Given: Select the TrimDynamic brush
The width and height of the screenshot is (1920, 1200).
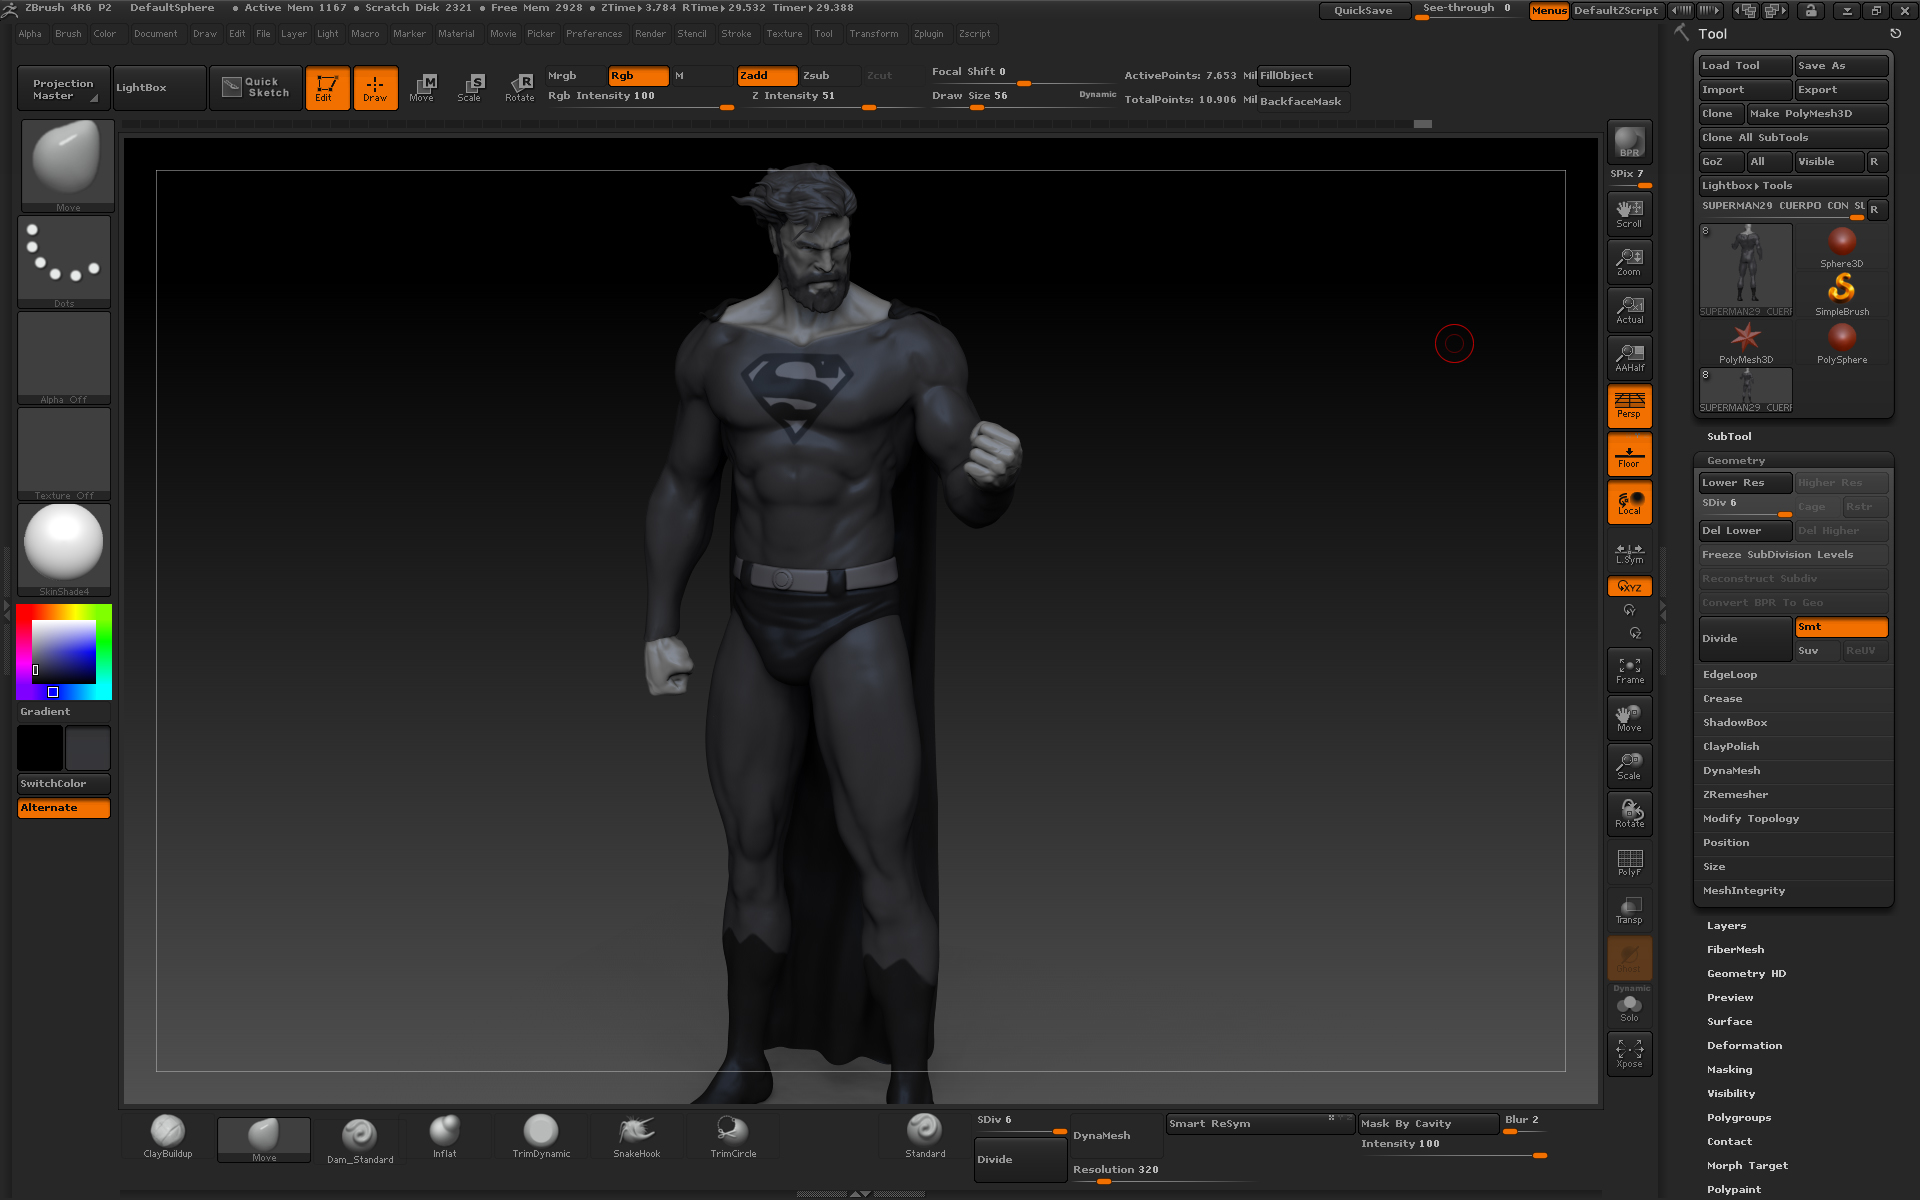Looking at the screenshot, I should point(541,1133).
